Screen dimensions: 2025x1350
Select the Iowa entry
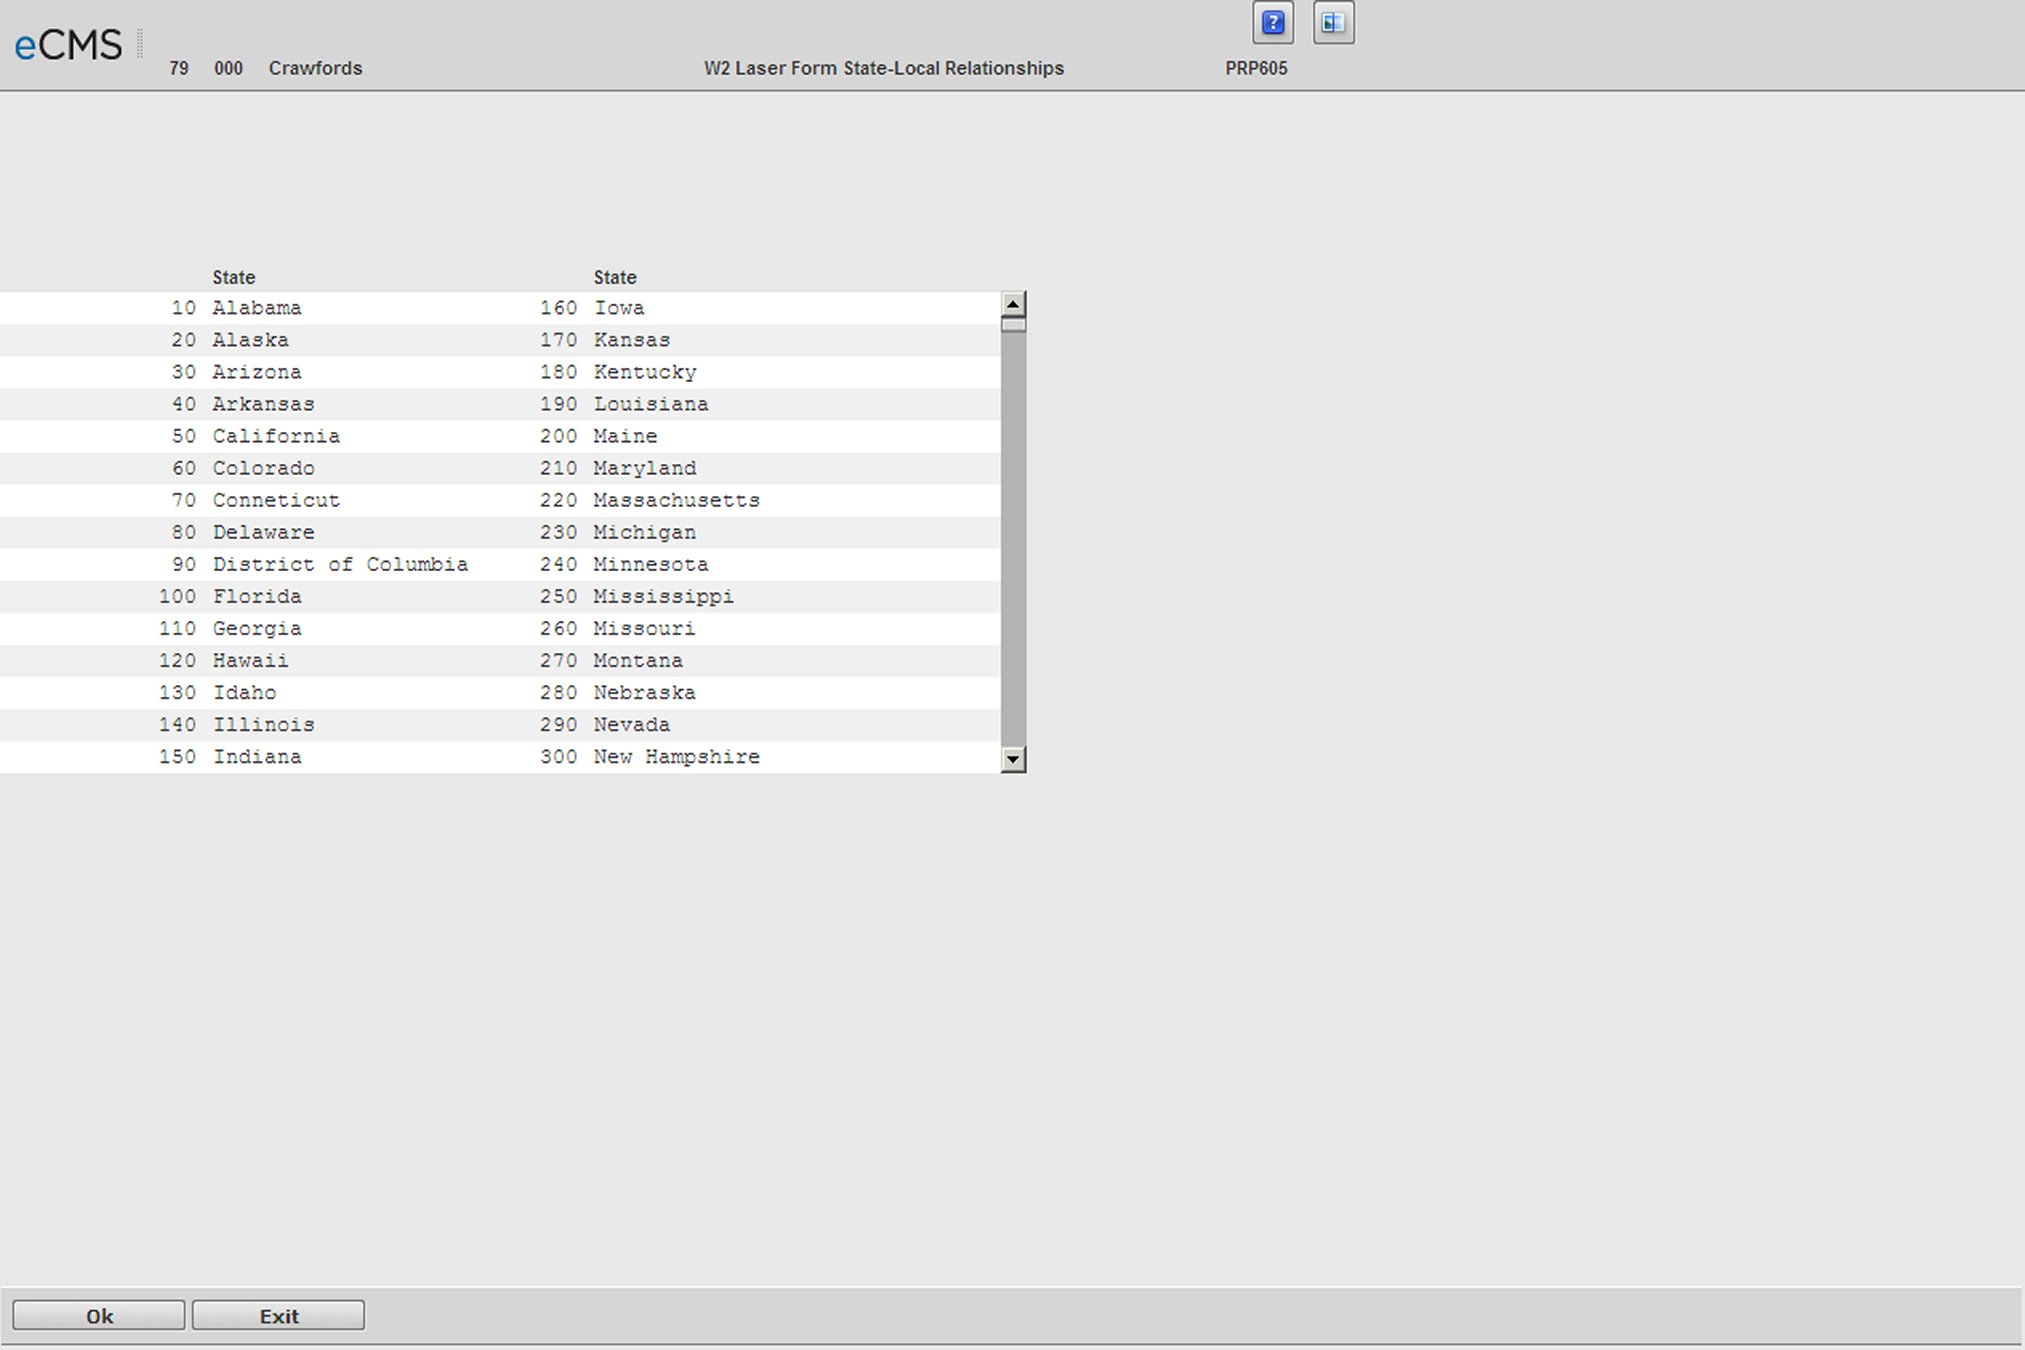click(619, 308)
